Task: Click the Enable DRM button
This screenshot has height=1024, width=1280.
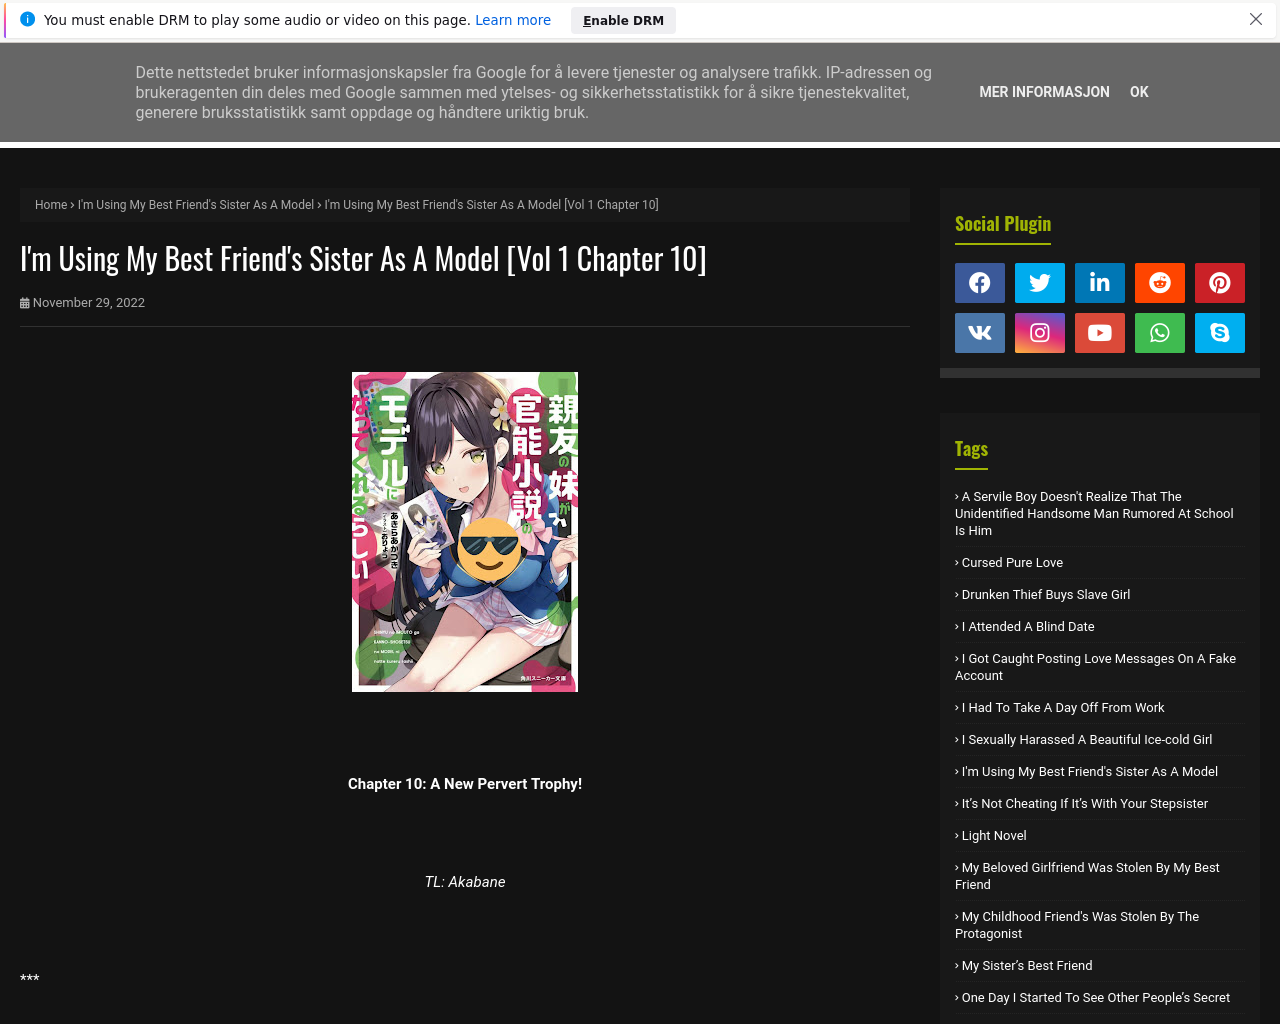Action: tap(623, 20)
